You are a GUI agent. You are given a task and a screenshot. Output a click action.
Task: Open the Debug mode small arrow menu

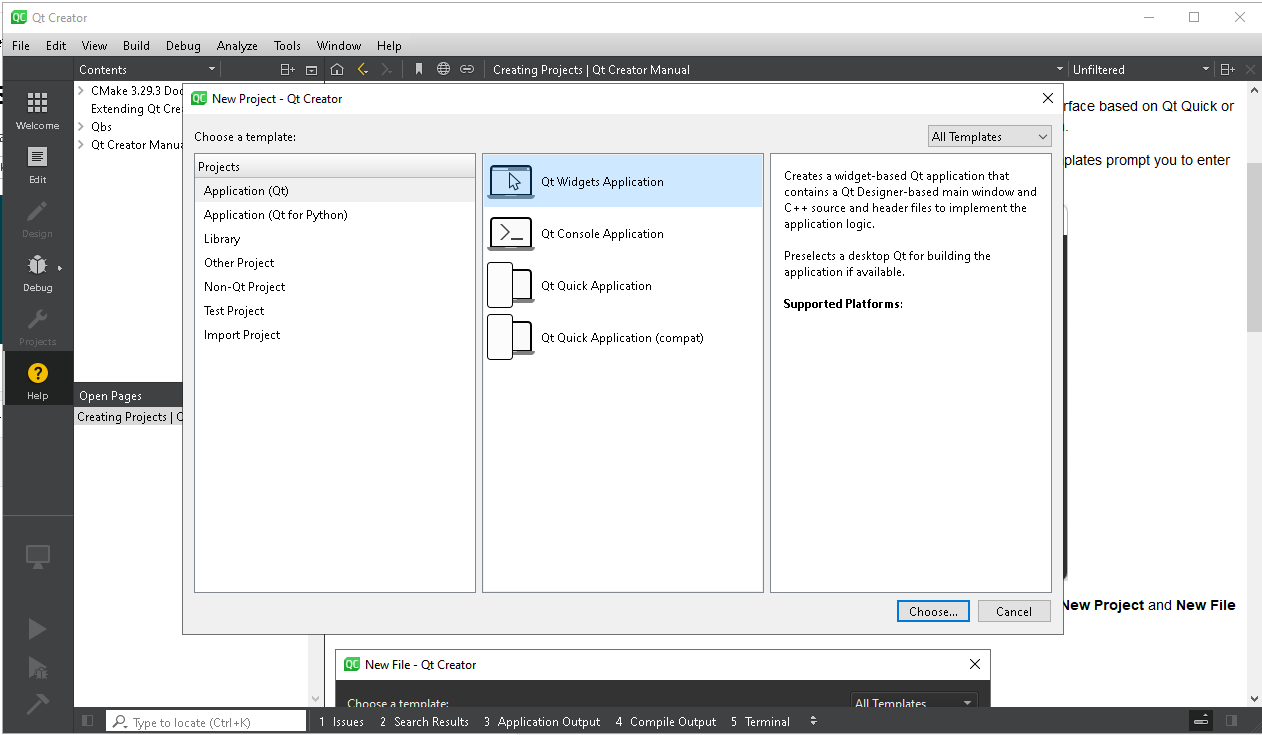60,268
